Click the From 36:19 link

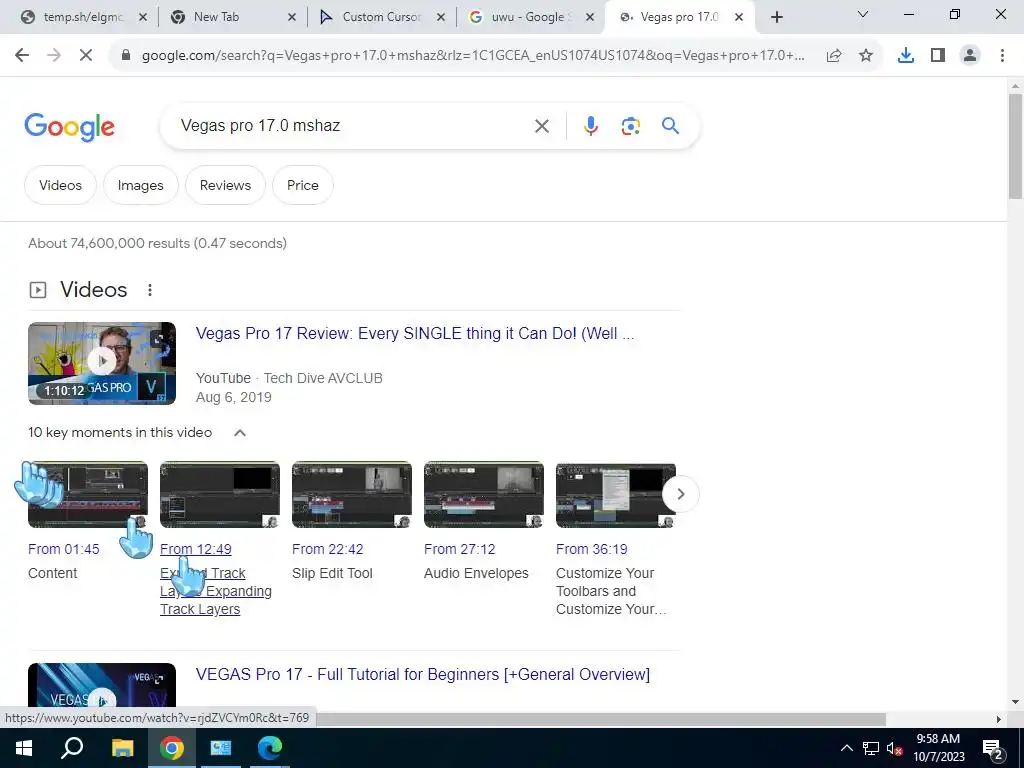click(x=591, y=549)
